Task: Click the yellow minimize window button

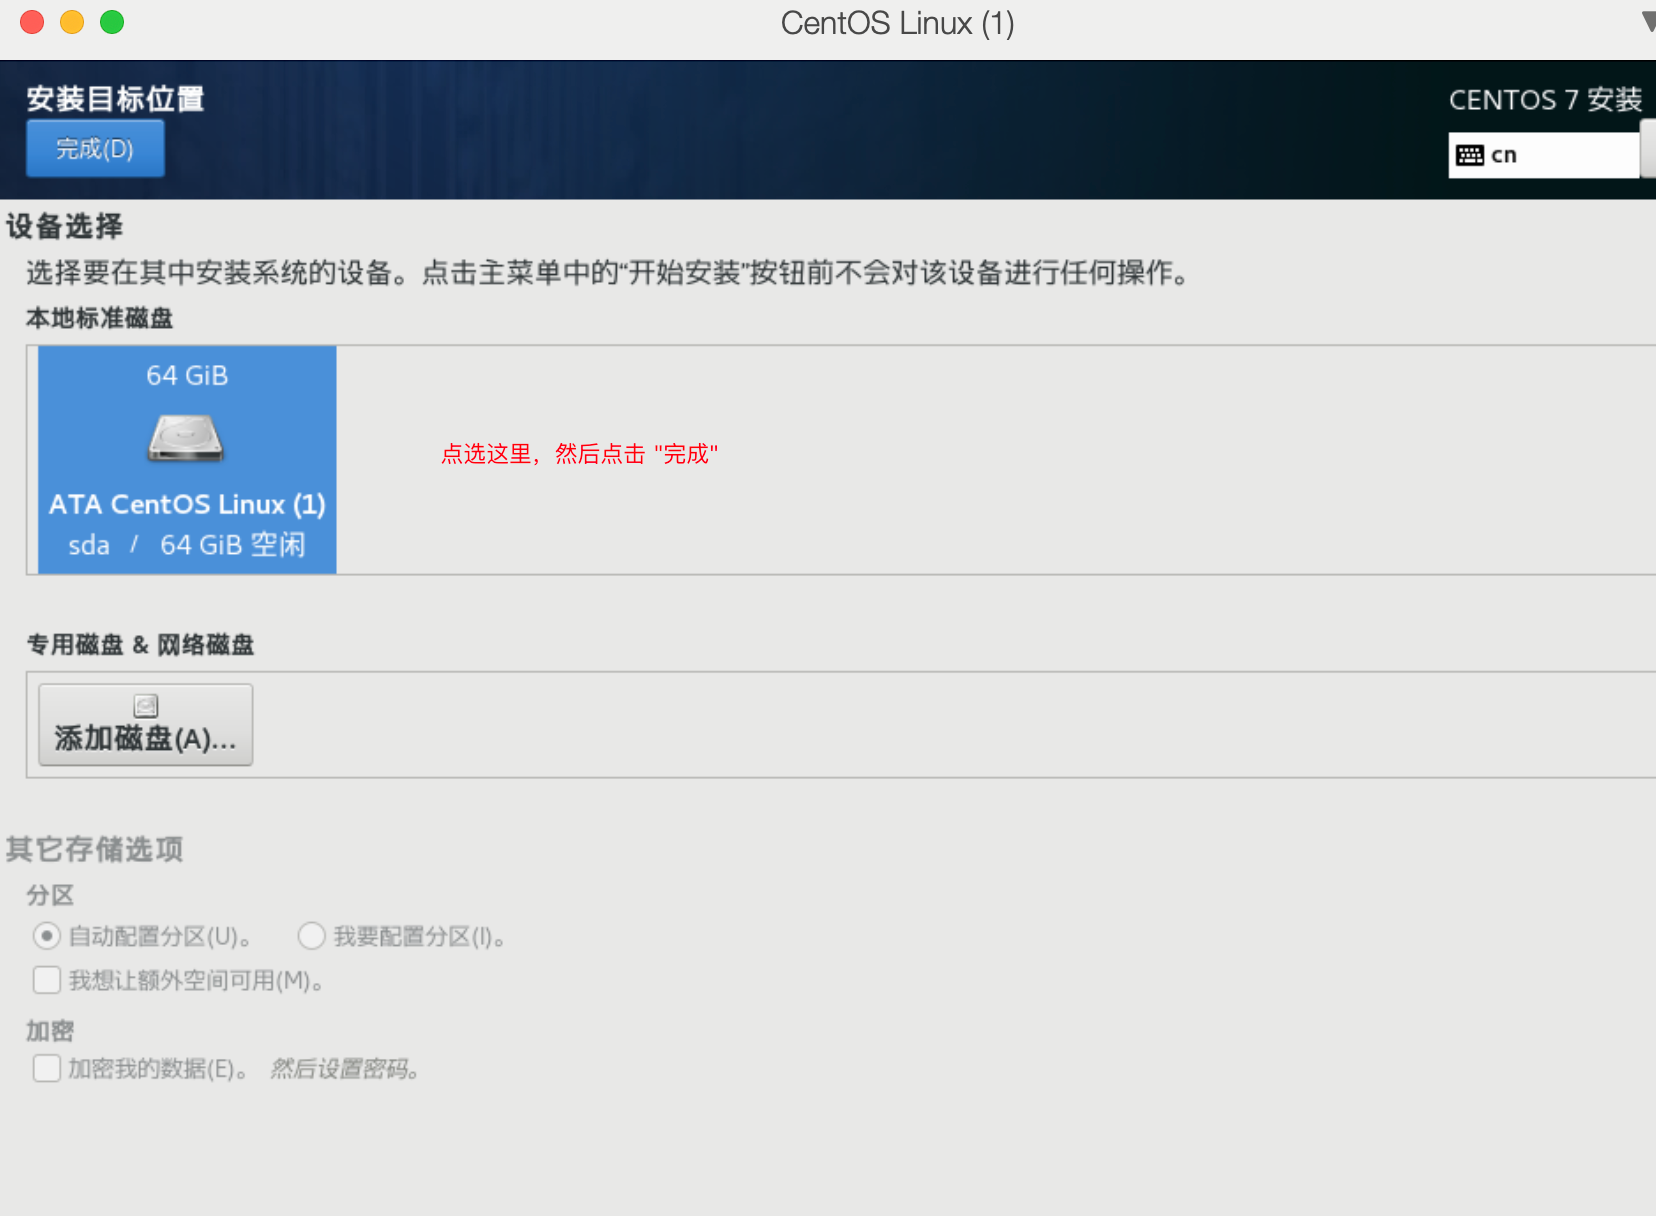Action: [x=72, y=22]
